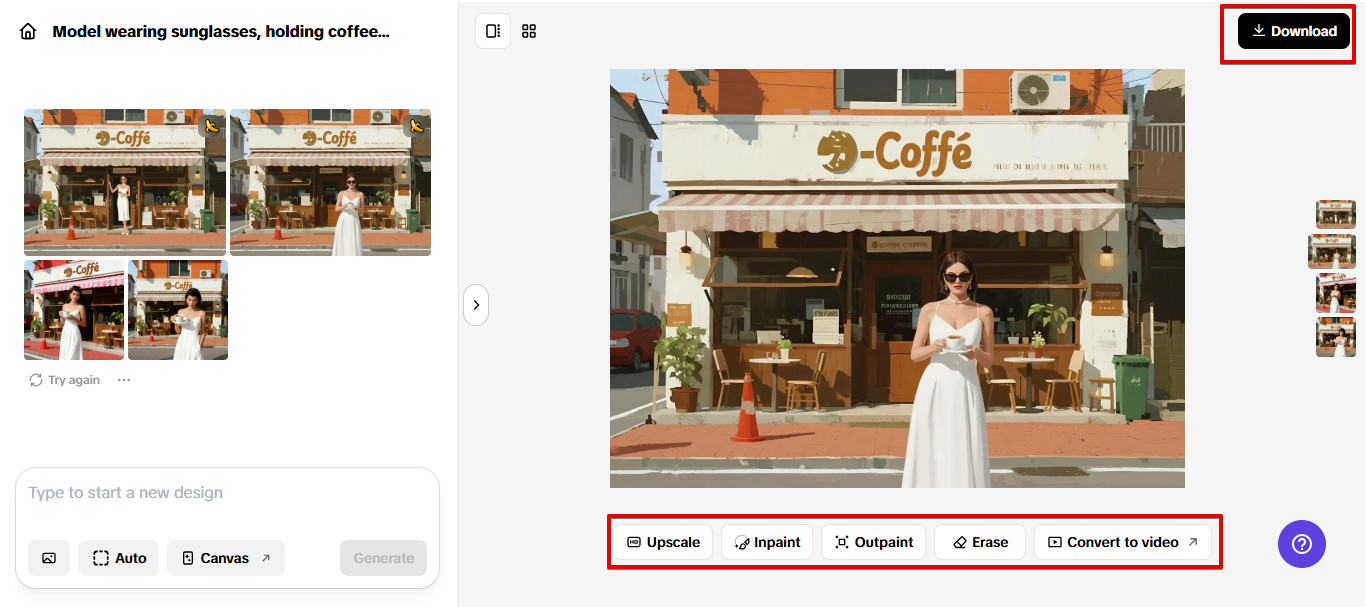1365x607 pixels.
Task: Open the more options menu below thumbnails
Action: (123, 379)
